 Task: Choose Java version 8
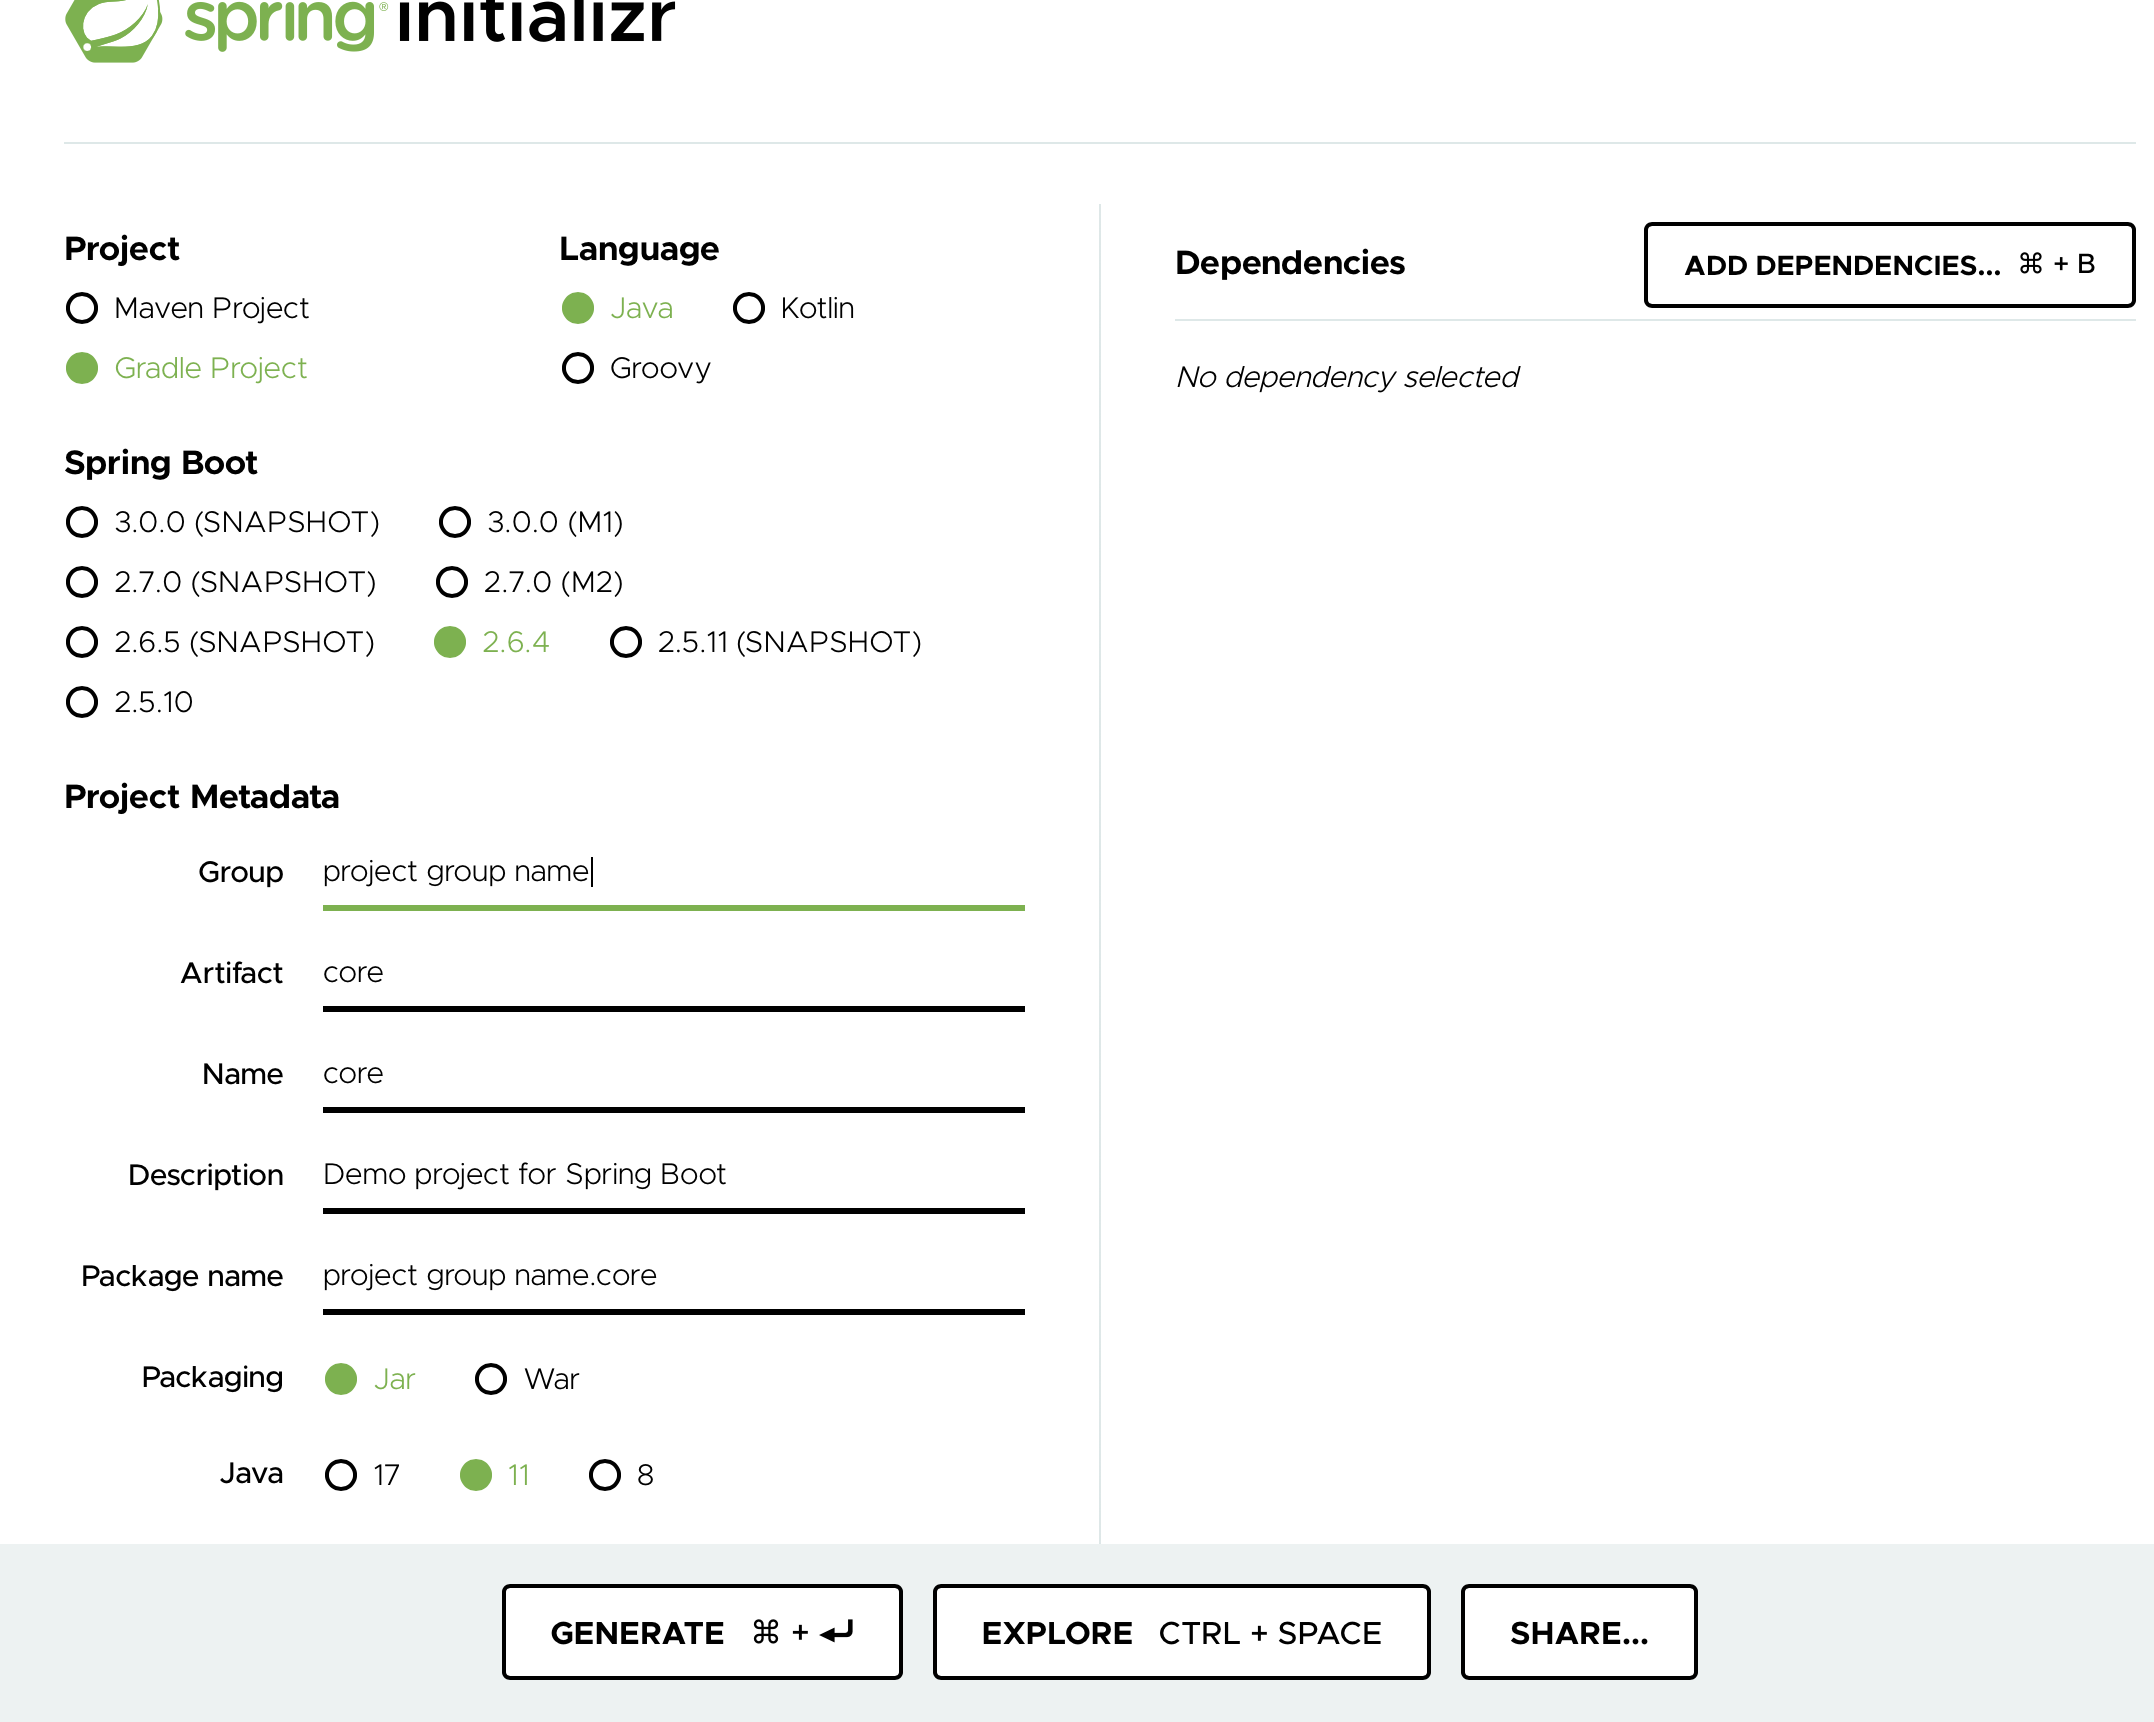[x=605, y=1475]
